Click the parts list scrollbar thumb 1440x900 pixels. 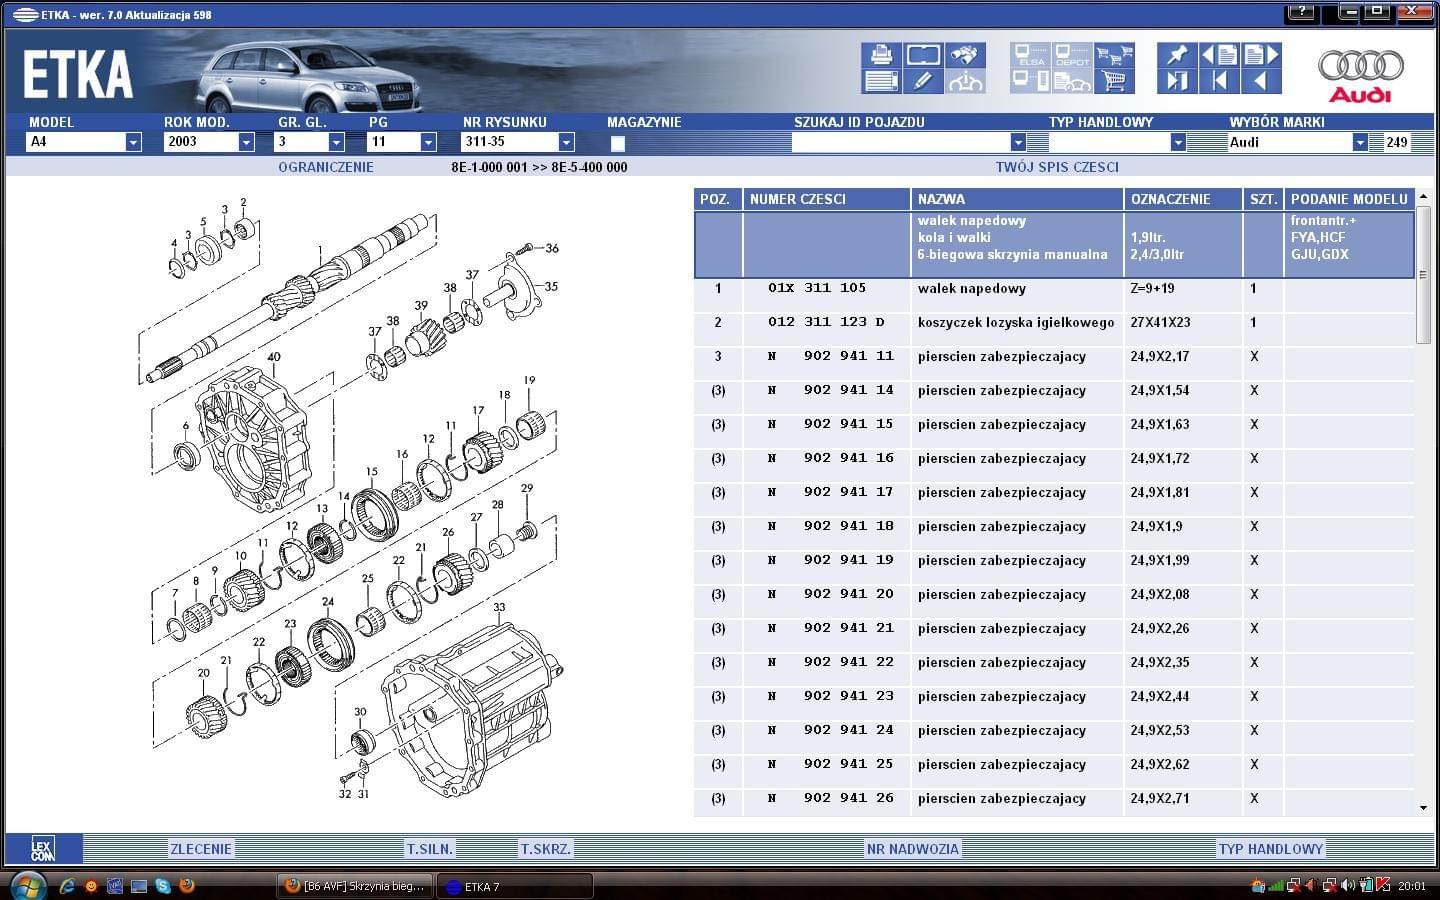tap(1423, 277)
